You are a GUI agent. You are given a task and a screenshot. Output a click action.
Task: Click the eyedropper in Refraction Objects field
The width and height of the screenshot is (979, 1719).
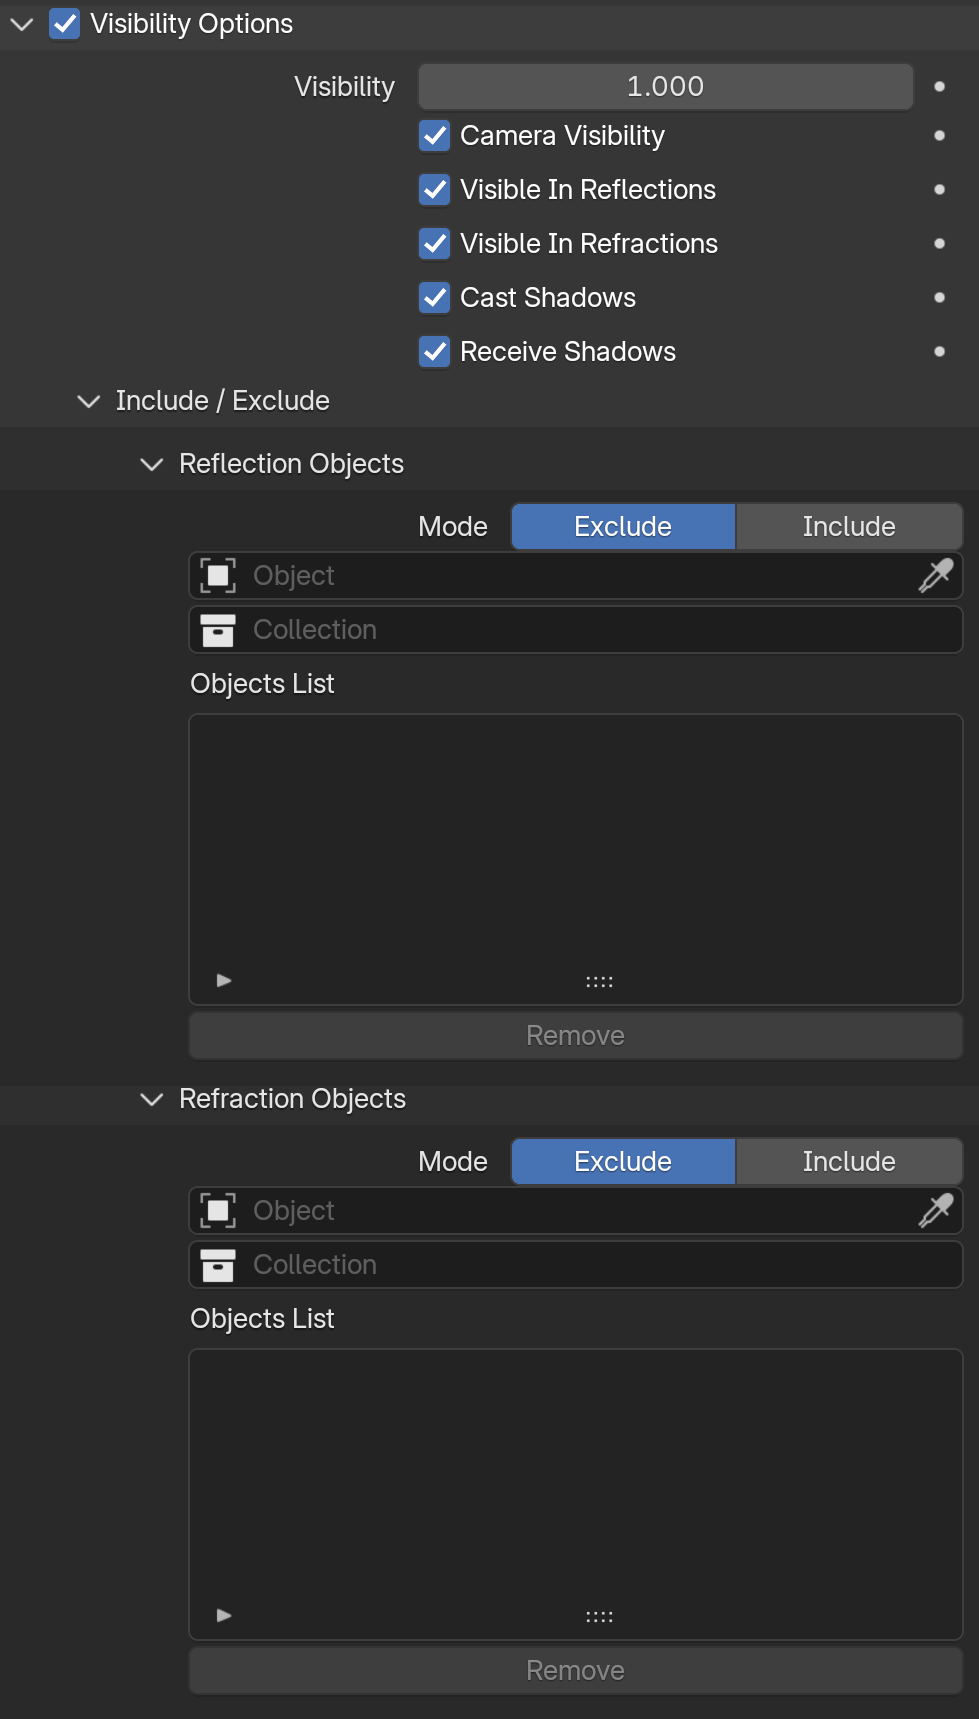tap(936, 1211)
